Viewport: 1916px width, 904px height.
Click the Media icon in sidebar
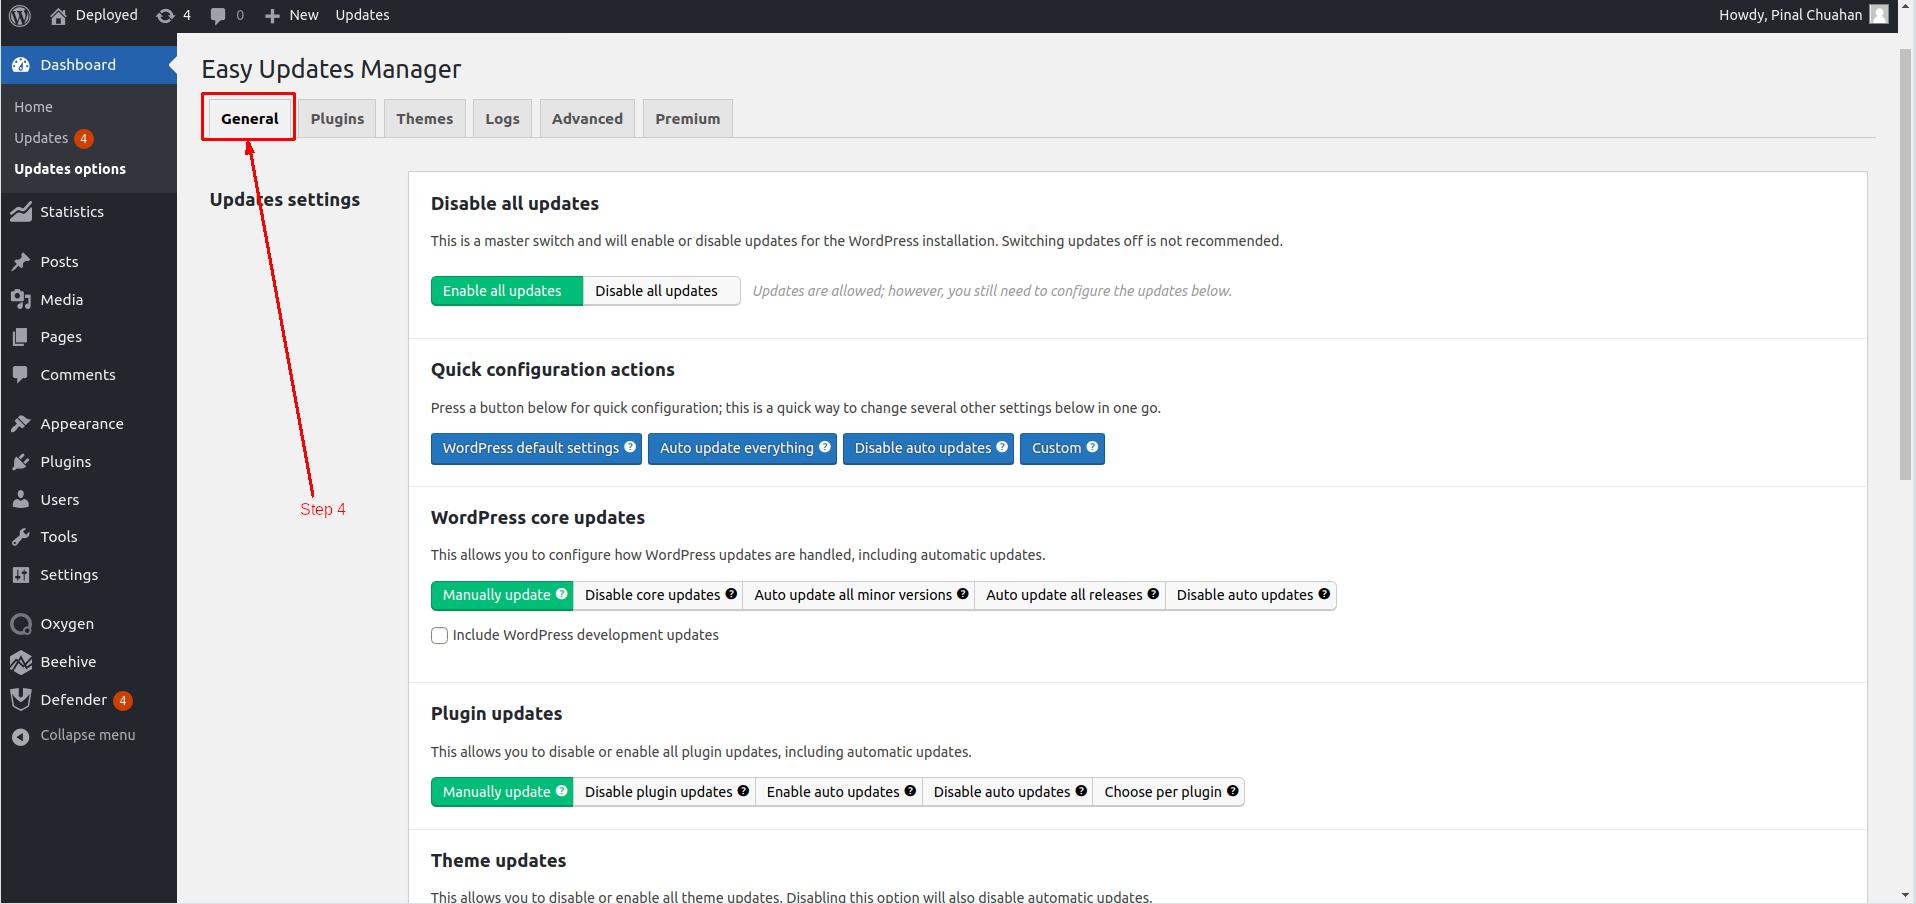pyautogui.click(x=21, y=300)
